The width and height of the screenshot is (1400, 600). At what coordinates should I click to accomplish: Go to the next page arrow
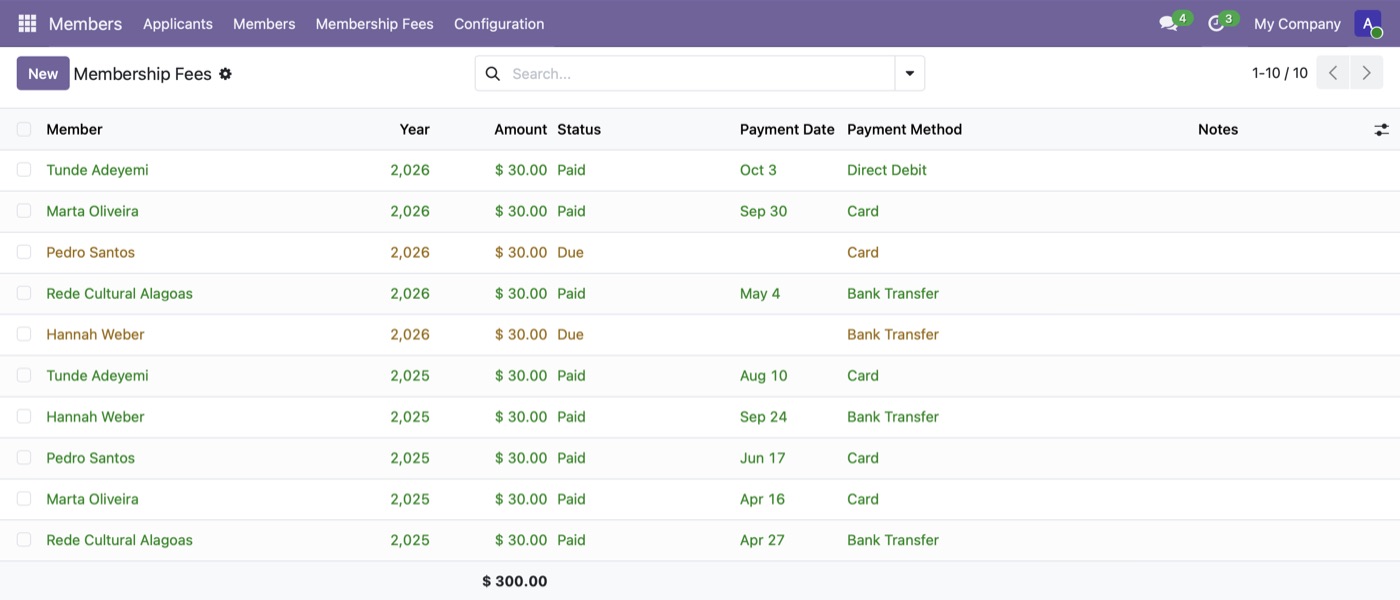1366,73
